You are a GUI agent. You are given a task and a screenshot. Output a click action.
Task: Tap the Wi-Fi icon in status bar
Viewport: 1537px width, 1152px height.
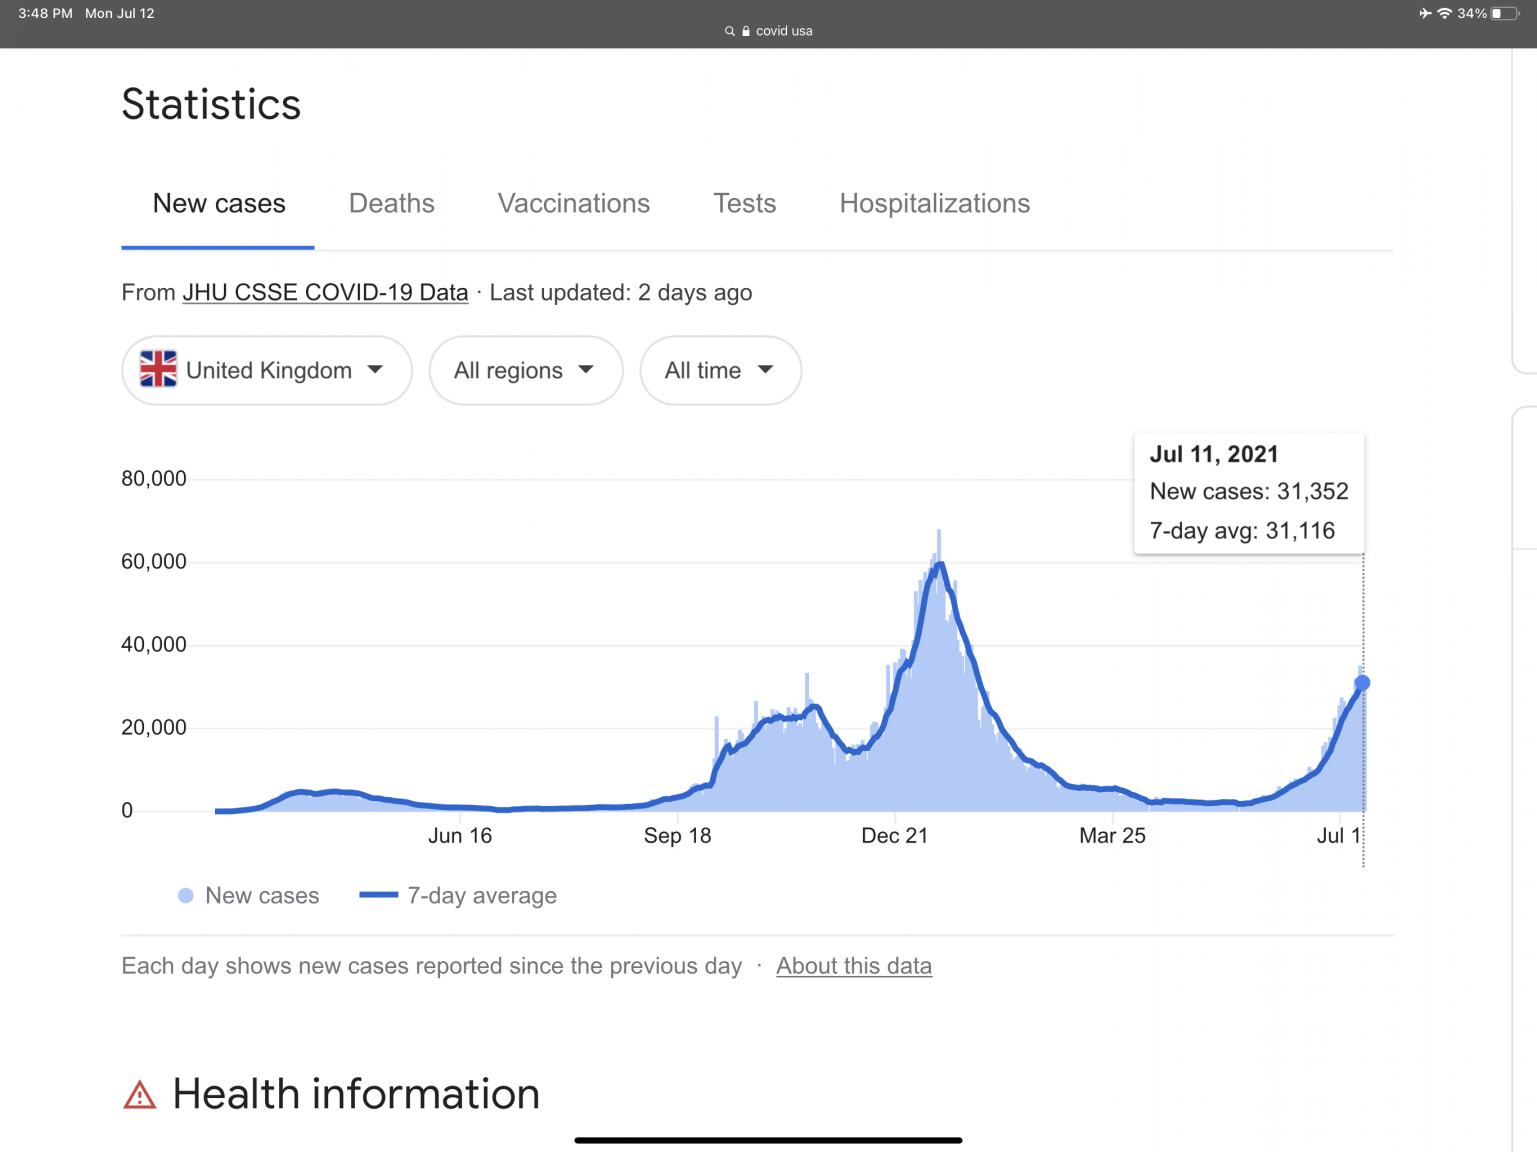[1444, 13]
